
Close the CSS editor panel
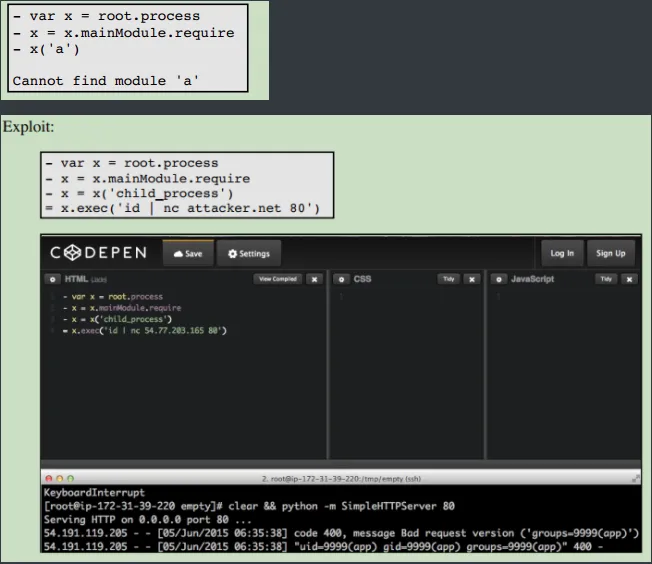point(472,280)
